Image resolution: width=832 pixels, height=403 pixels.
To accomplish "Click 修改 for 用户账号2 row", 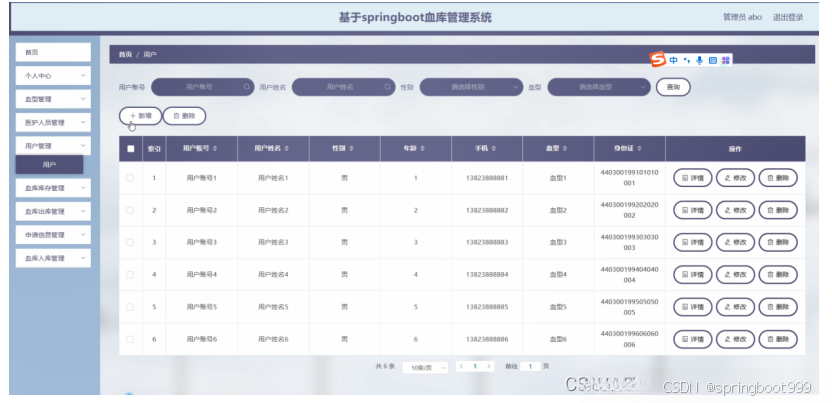I will pyautogui.click(x=735, y=211).
